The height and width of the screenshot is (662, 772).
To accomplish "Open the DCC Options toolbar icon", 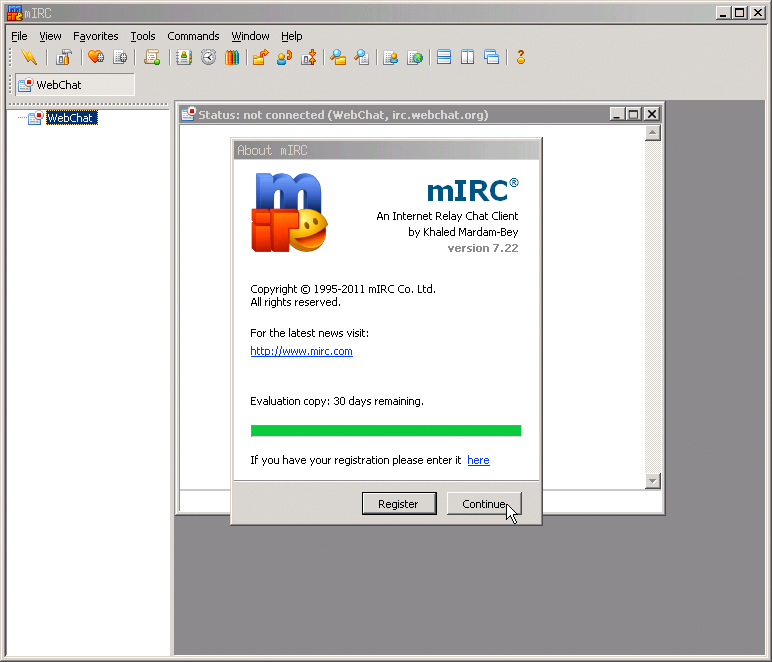I will [309, 58].
